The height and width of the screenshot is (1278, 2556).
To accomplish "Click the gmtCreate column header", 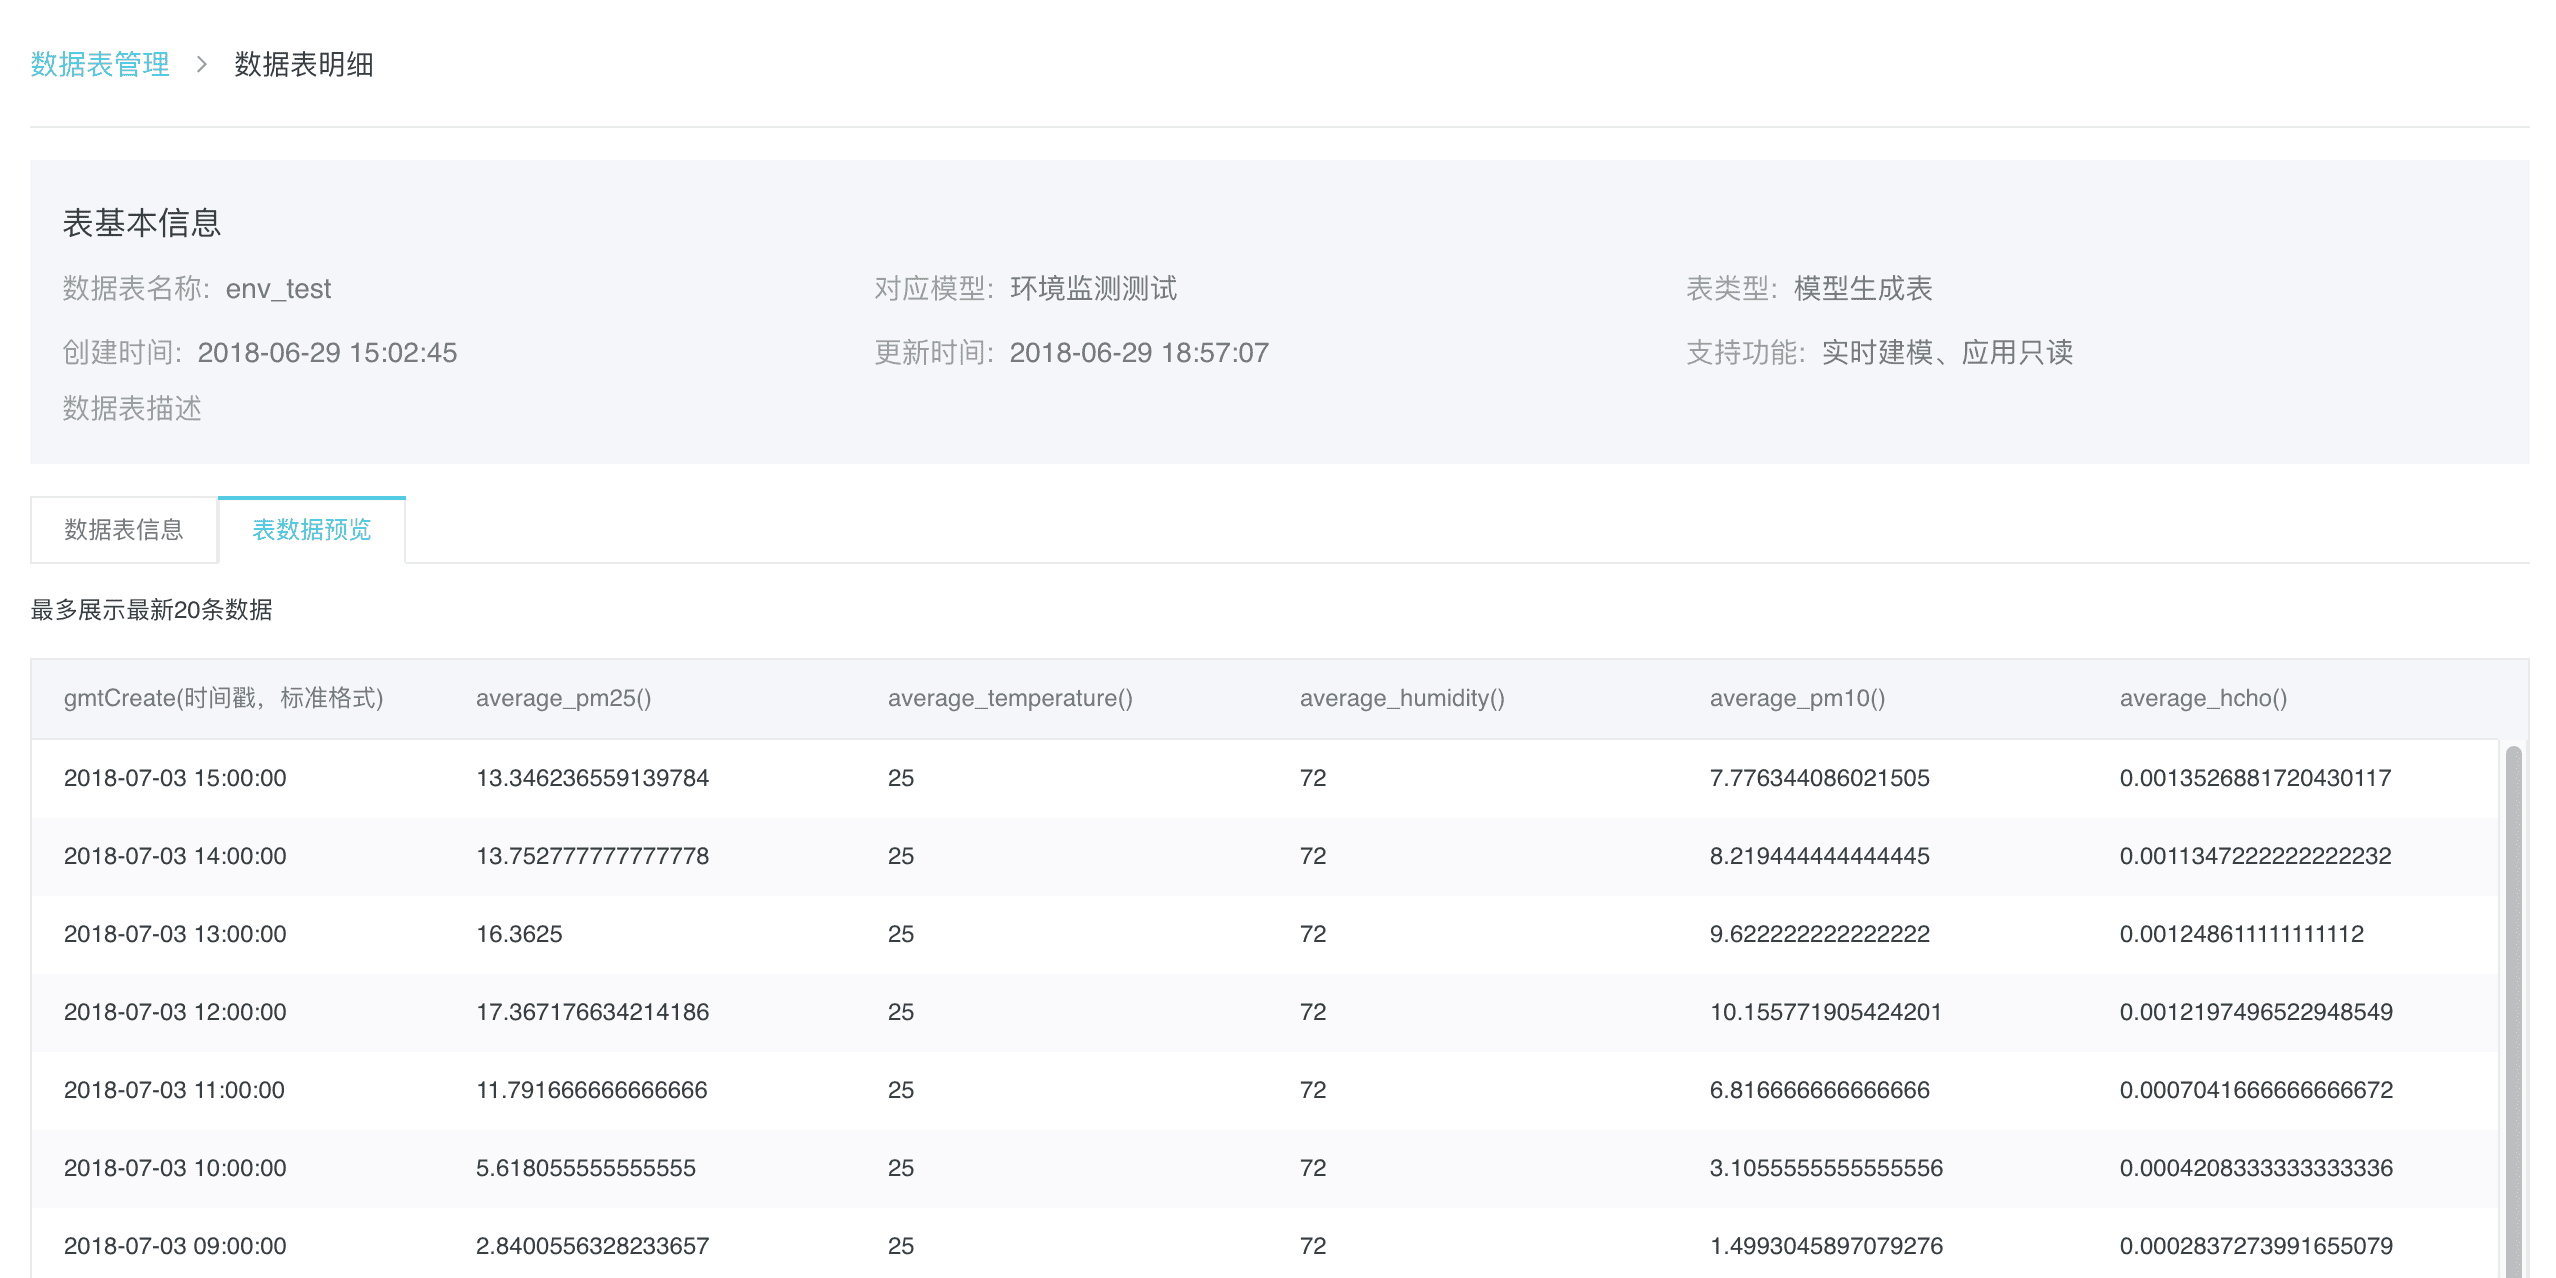I will (x=223, y=698).
